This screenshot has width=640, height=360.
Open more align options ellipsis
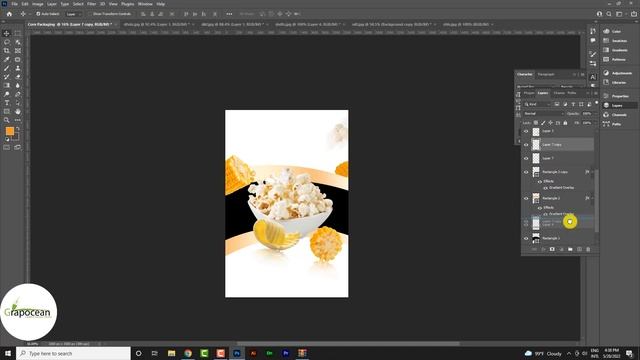coord(229,14)
